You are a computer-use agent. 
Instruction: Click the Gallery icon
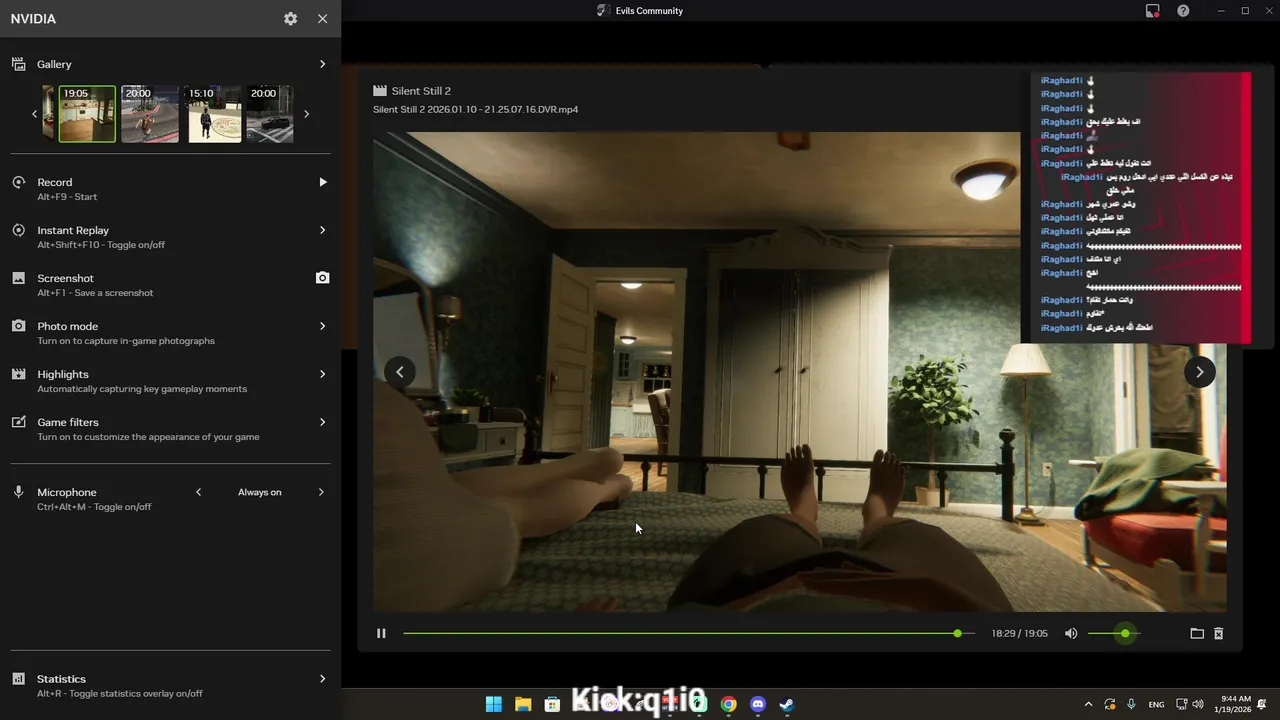[x=18, y=64]
